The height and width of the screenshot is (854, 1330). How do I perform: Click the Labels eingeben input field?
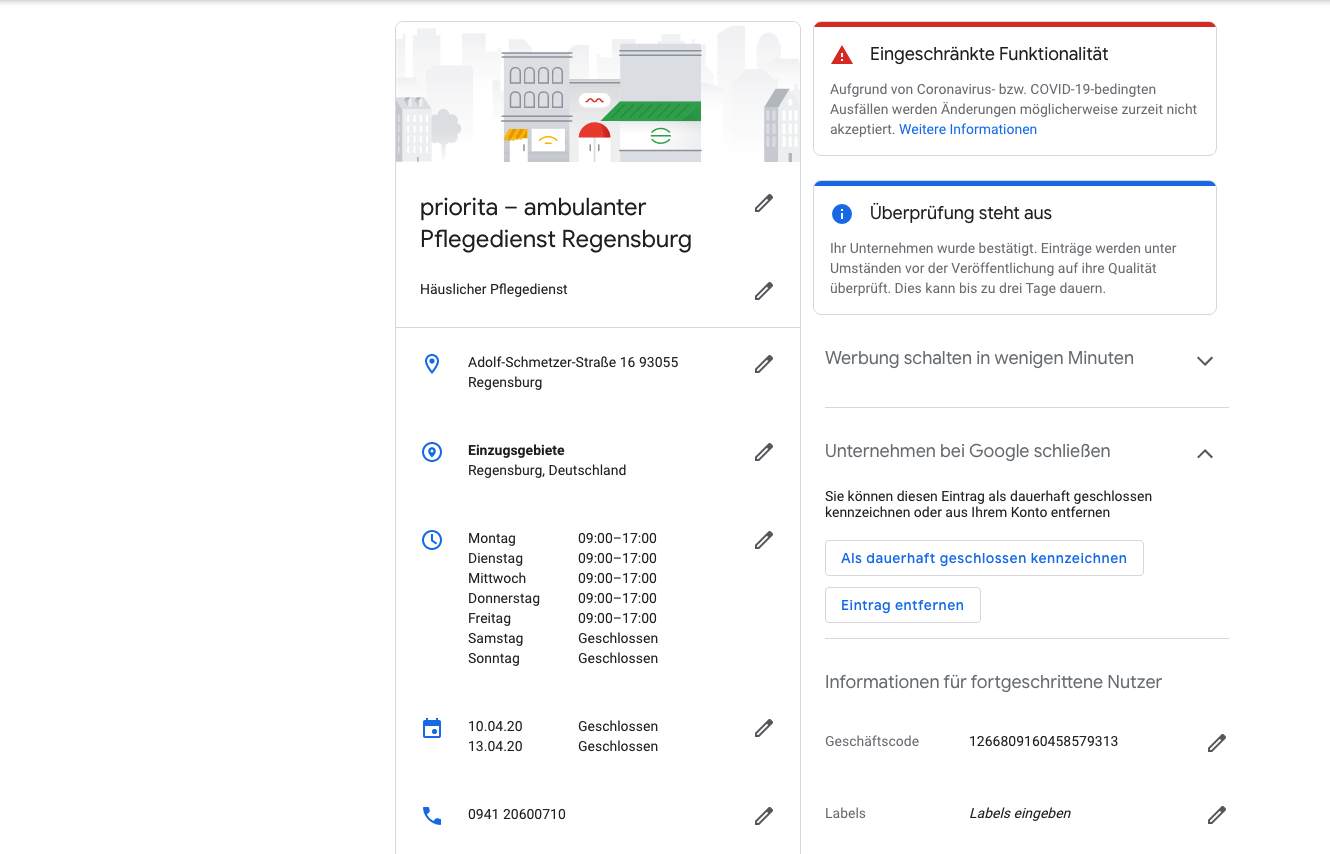tap(1020, 813)
